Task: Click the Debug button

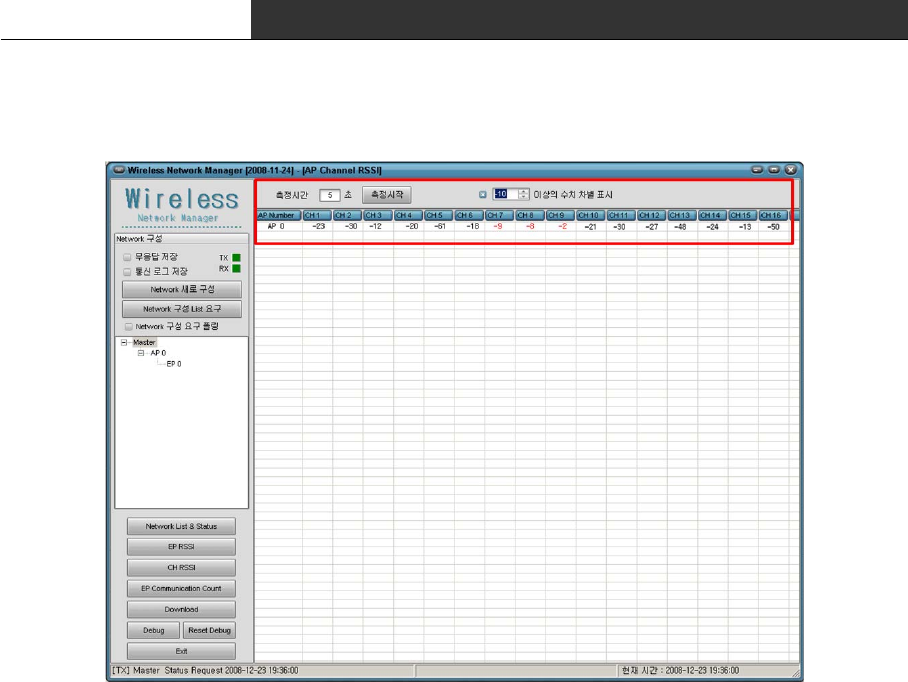Action: tap(153, 630)
